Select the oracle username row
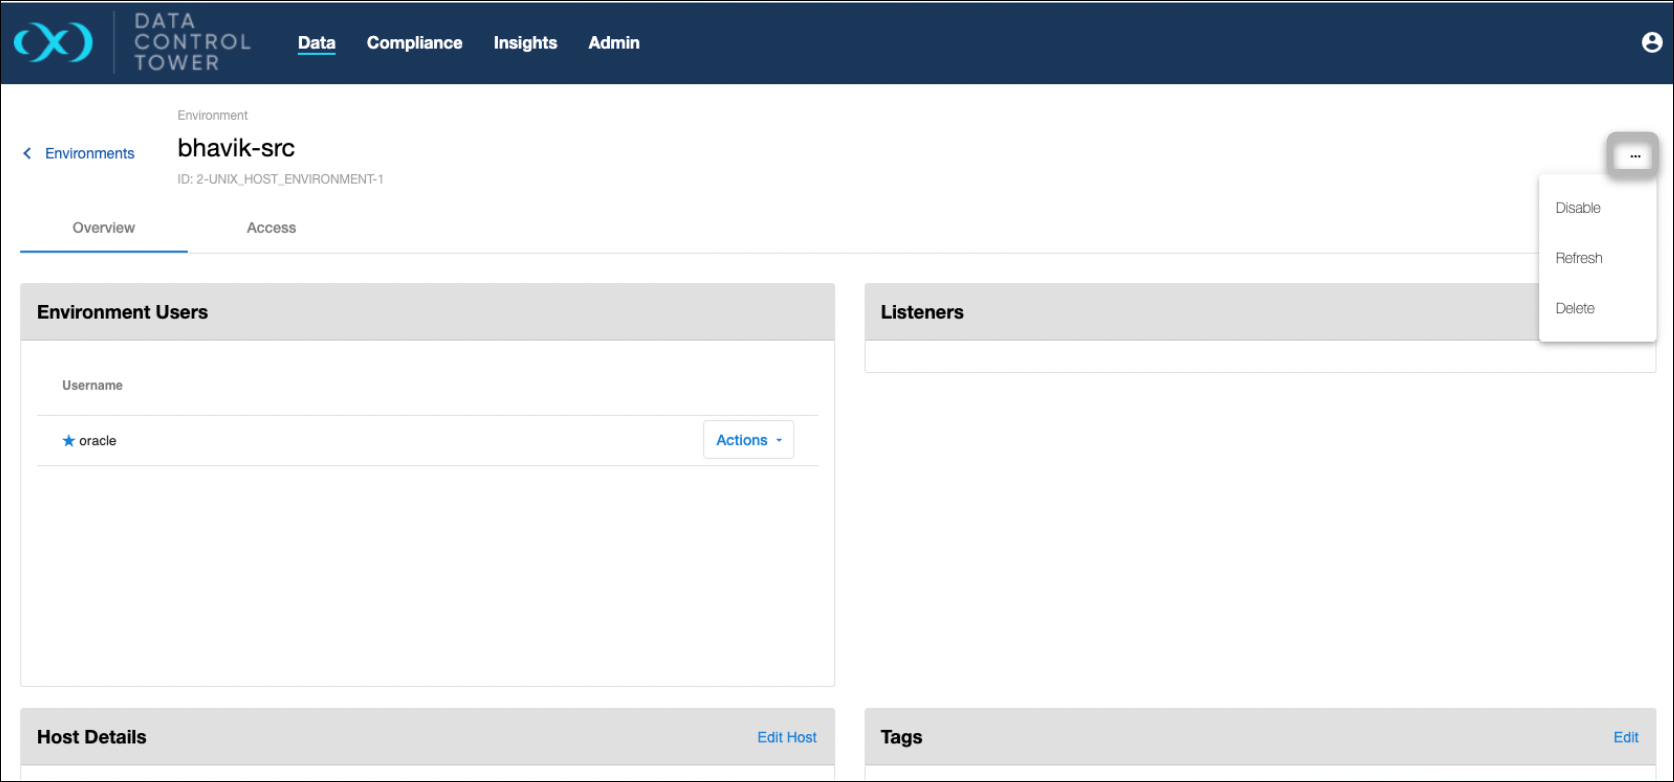1674x782 pixels. point(98,441)
